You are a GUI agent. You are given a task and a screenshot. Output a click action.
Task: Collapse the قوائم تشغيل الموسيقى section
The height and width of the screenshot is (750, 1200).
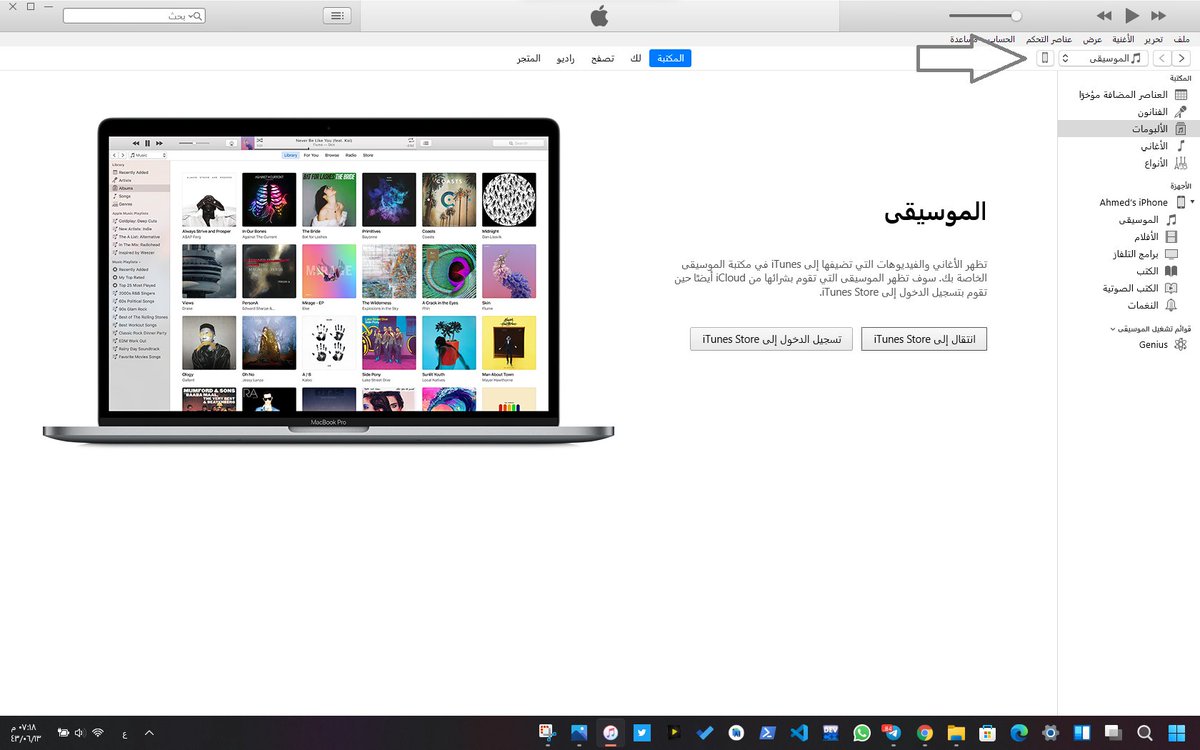coord(1114,328)
